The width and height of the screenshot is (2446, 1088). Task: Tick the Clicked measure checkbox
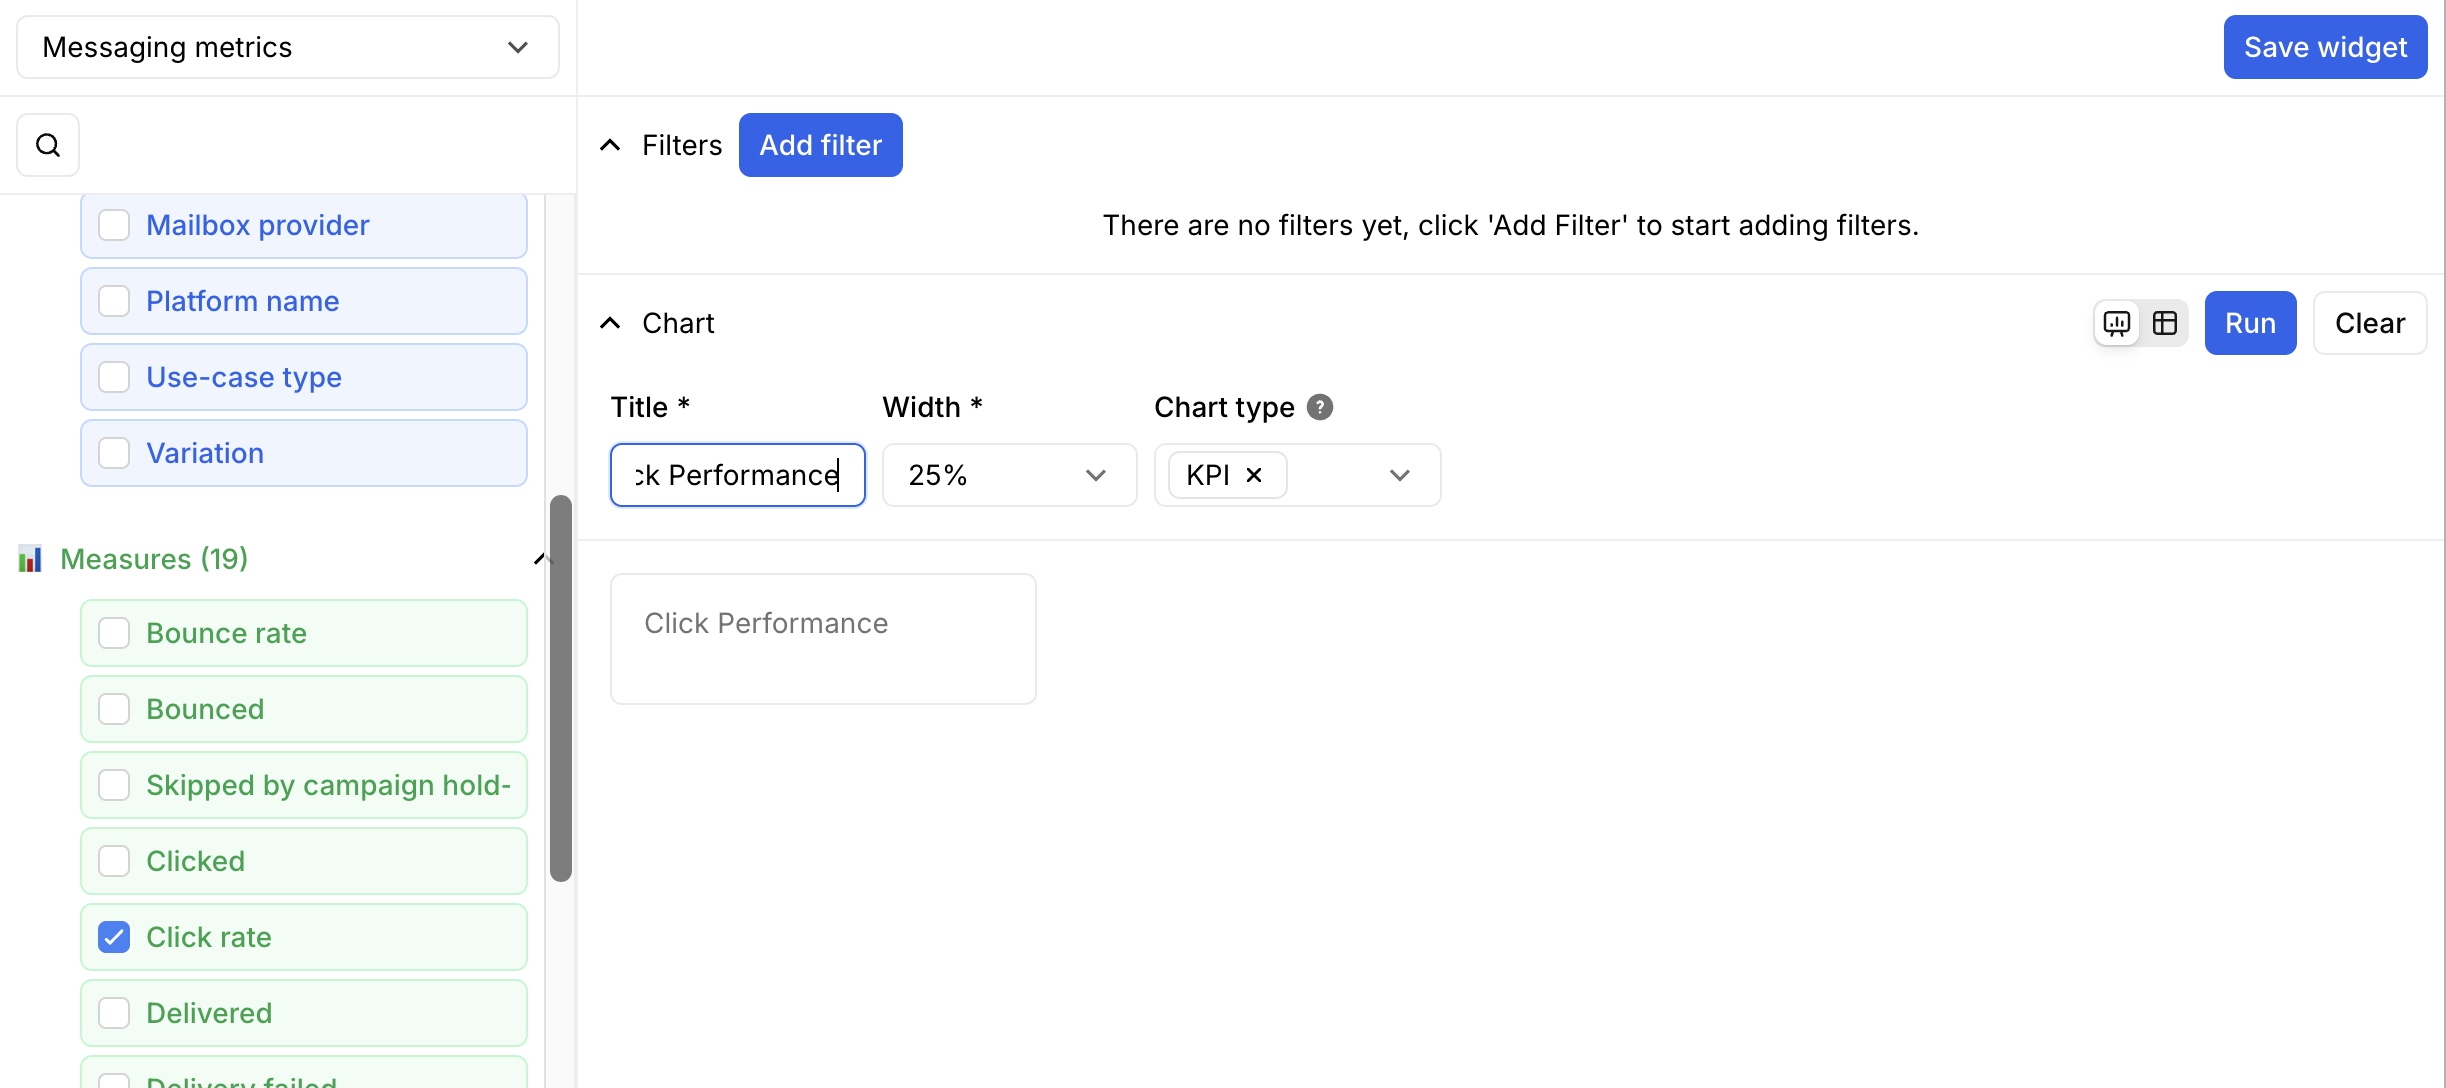tap(114, 861)
